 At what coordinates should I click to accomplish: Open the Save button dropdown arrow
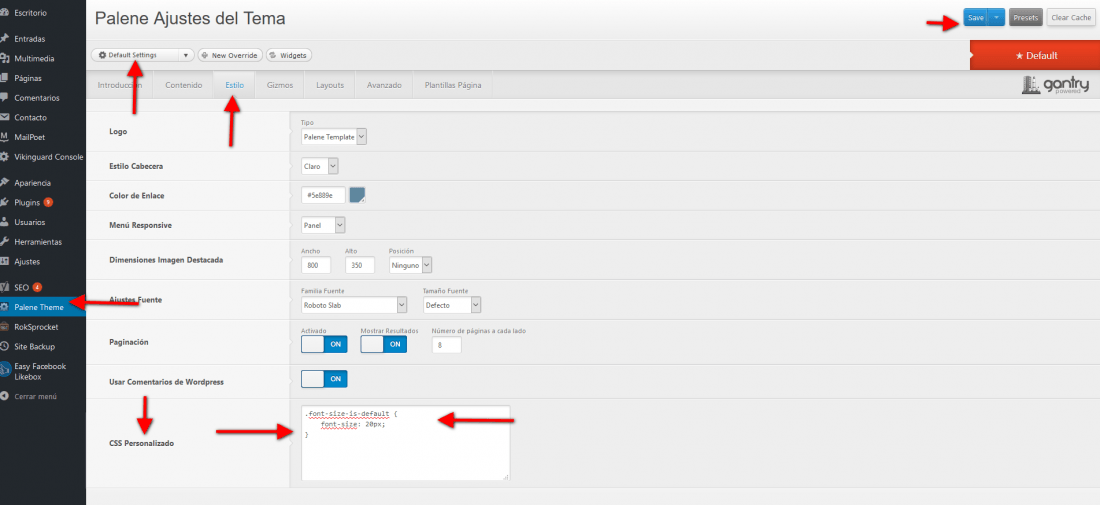click(996, 18)
